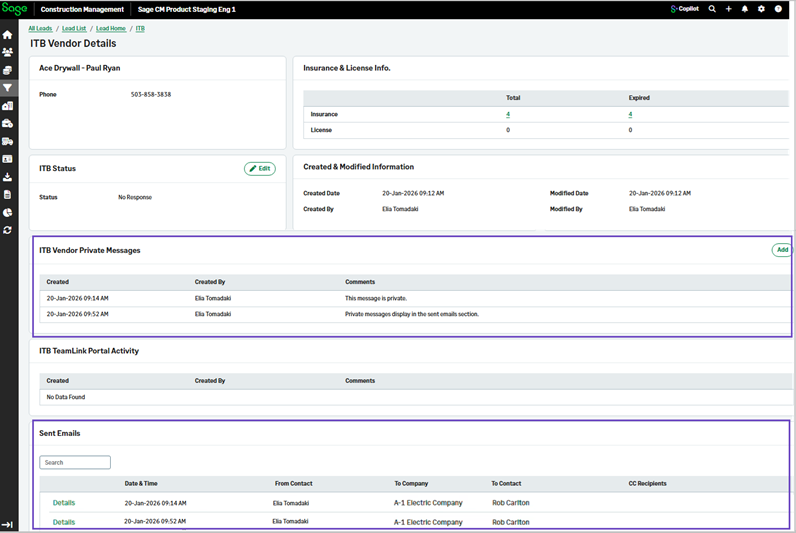The width and height of the screenshot is (796, 533).
Task: Go to Lead Home breadcrumb
Action: click(x=111, y=29)
